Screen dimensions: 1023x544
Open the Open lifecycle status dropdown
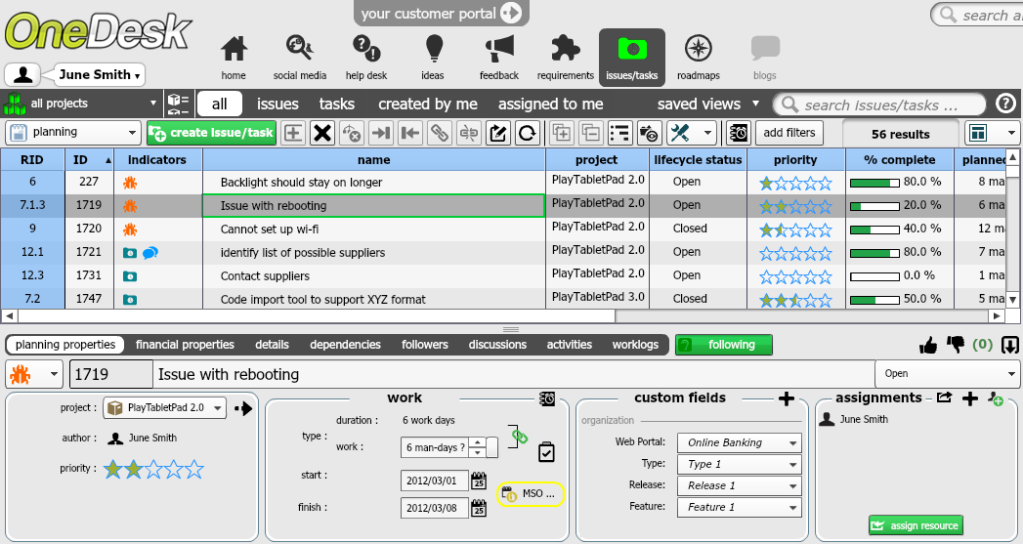[949, 374]
